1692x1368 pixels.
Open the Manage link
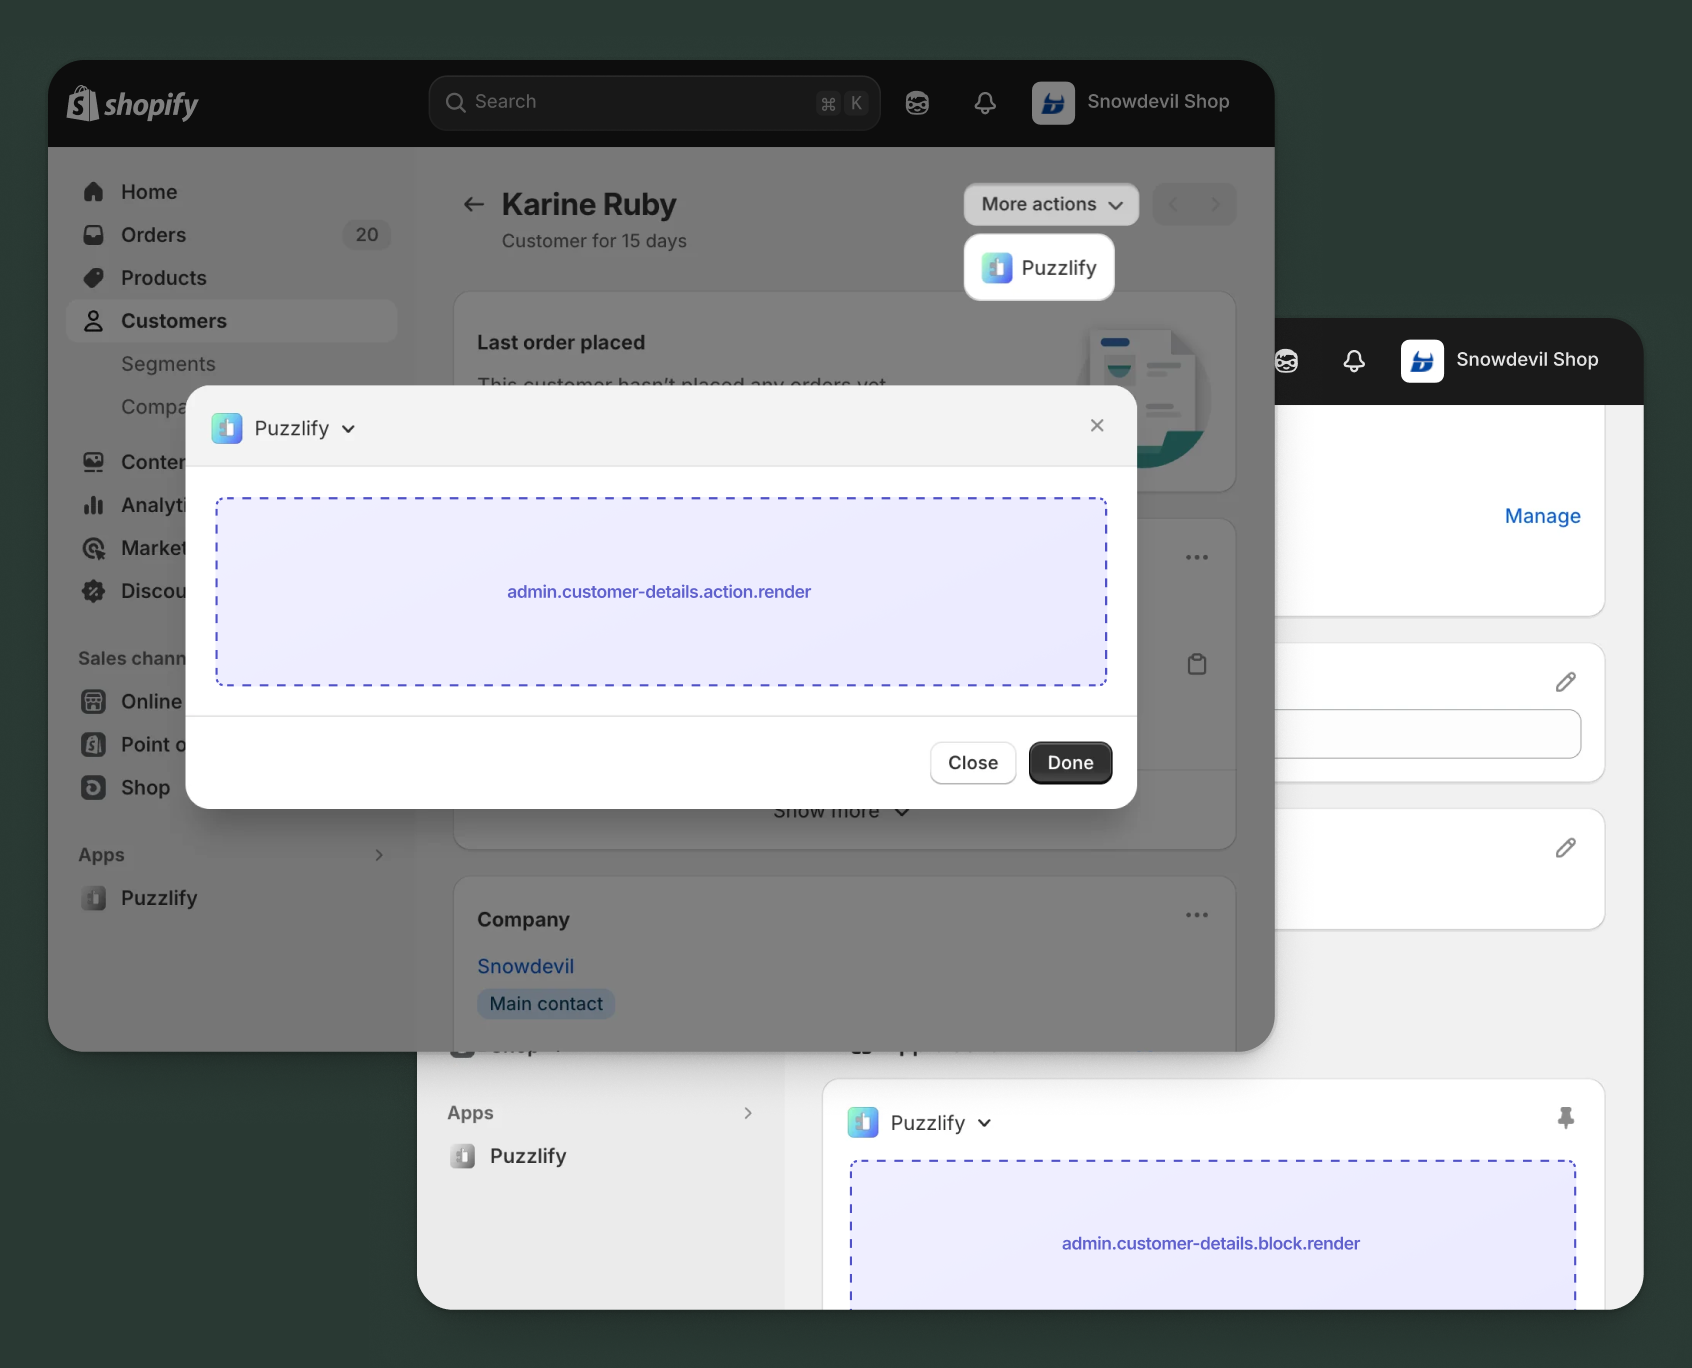coord(1541,515)
